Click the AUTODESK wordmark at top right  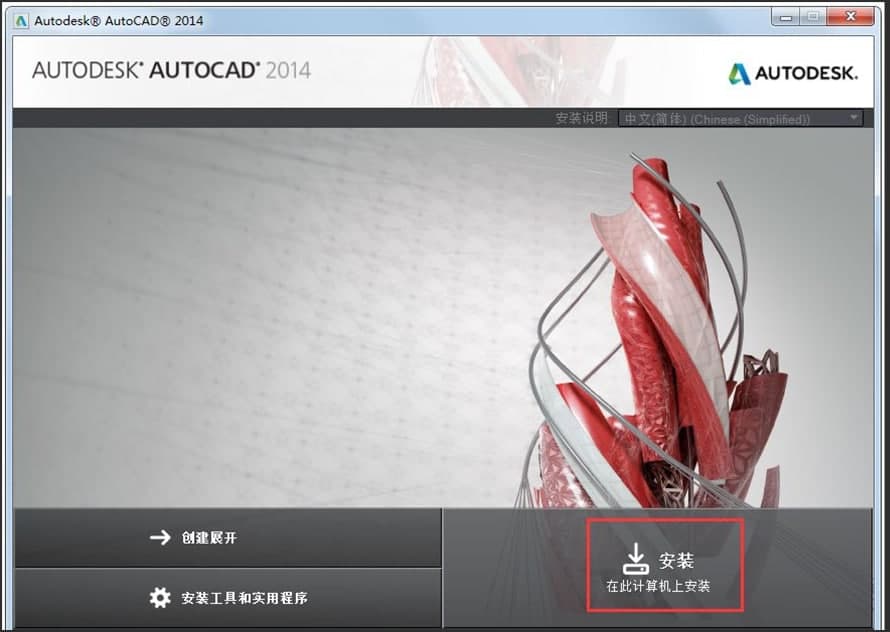806,74
